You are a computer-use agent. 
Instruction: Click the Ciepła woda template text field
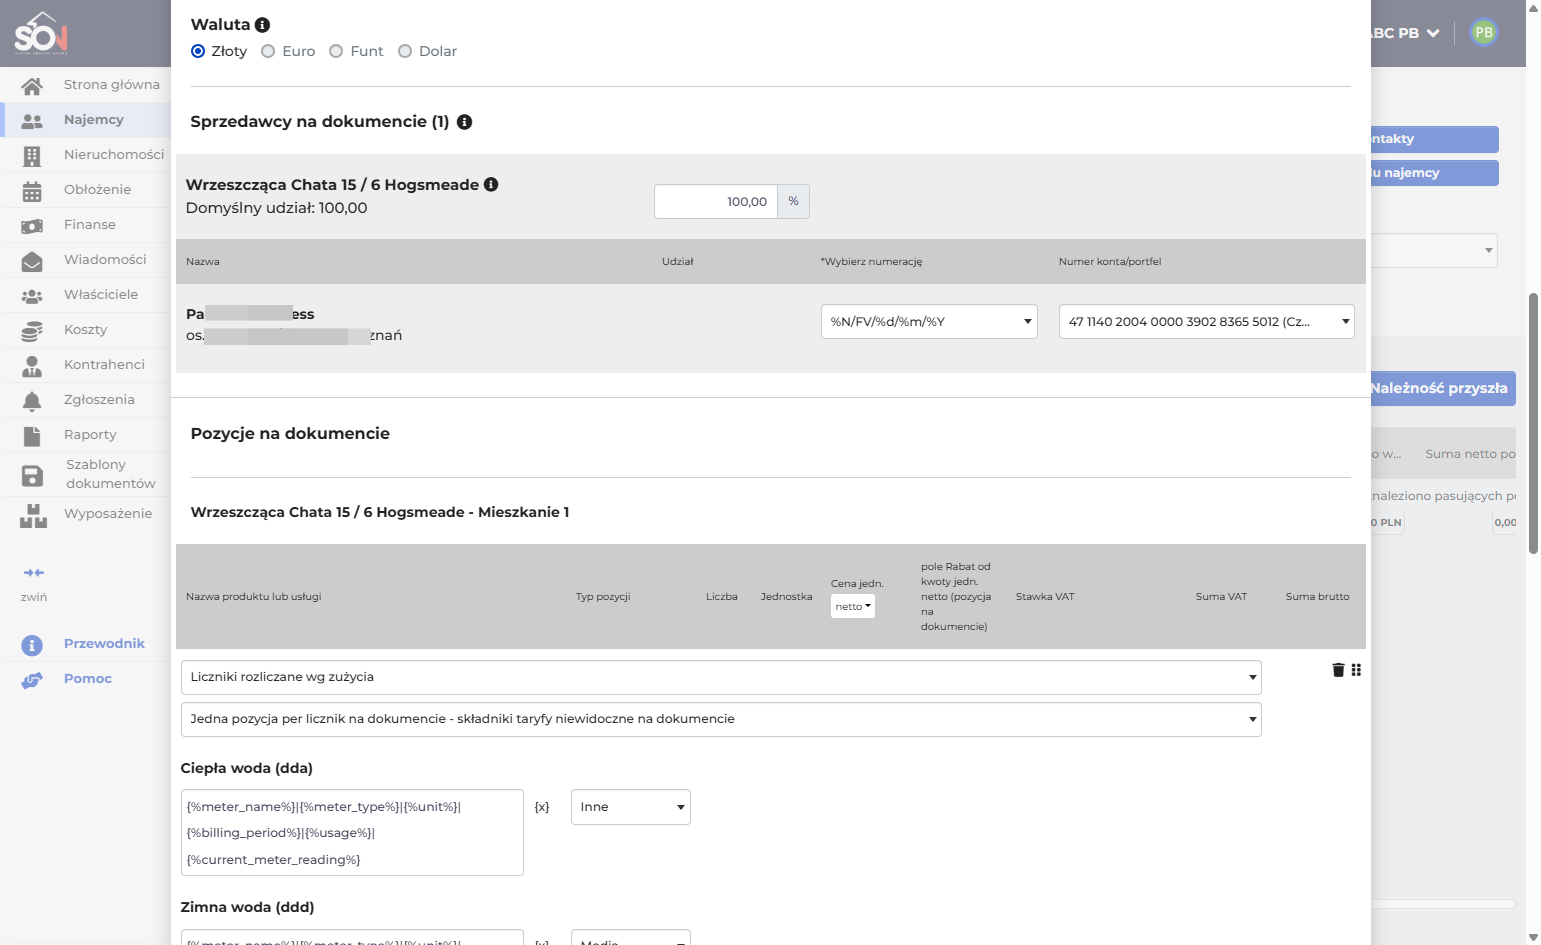pyautogui.click(x=352, y=832)
